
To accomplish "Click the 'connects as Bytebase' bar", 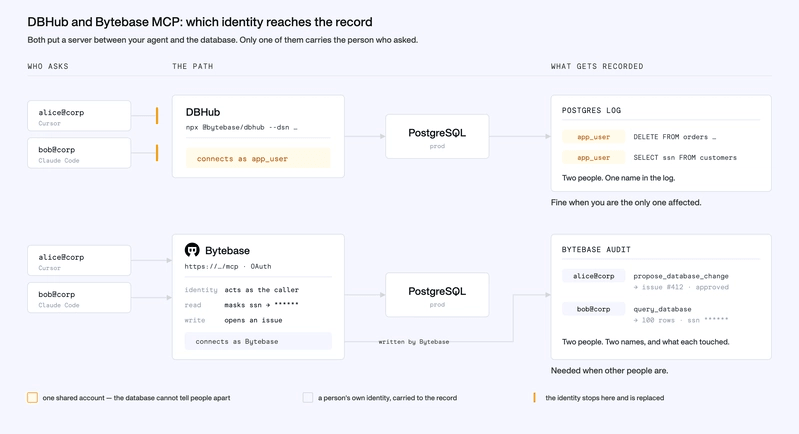I will (258, 341).
